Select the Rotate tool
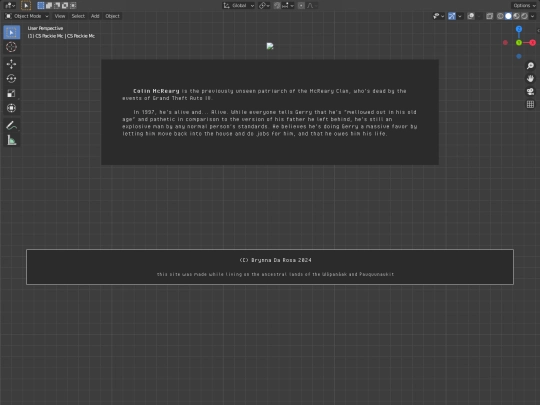Viewport: 540px width, 405px height. (11, 79)
